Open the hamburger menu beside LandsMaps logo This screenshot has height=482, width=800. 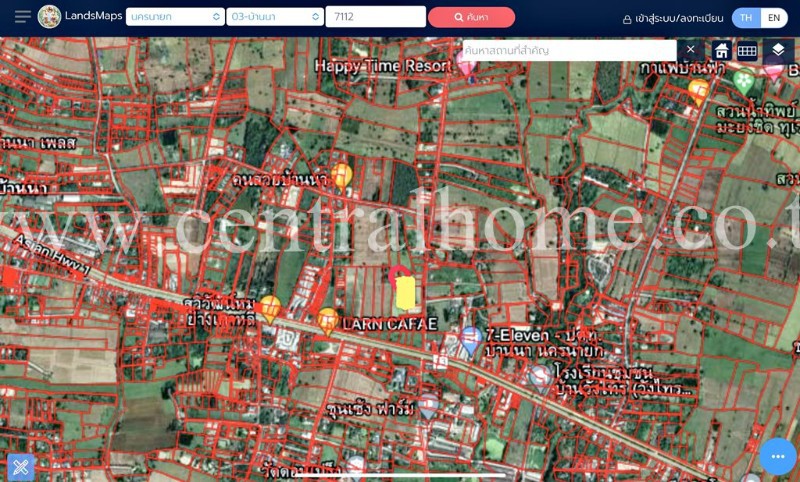click(22, 17)
